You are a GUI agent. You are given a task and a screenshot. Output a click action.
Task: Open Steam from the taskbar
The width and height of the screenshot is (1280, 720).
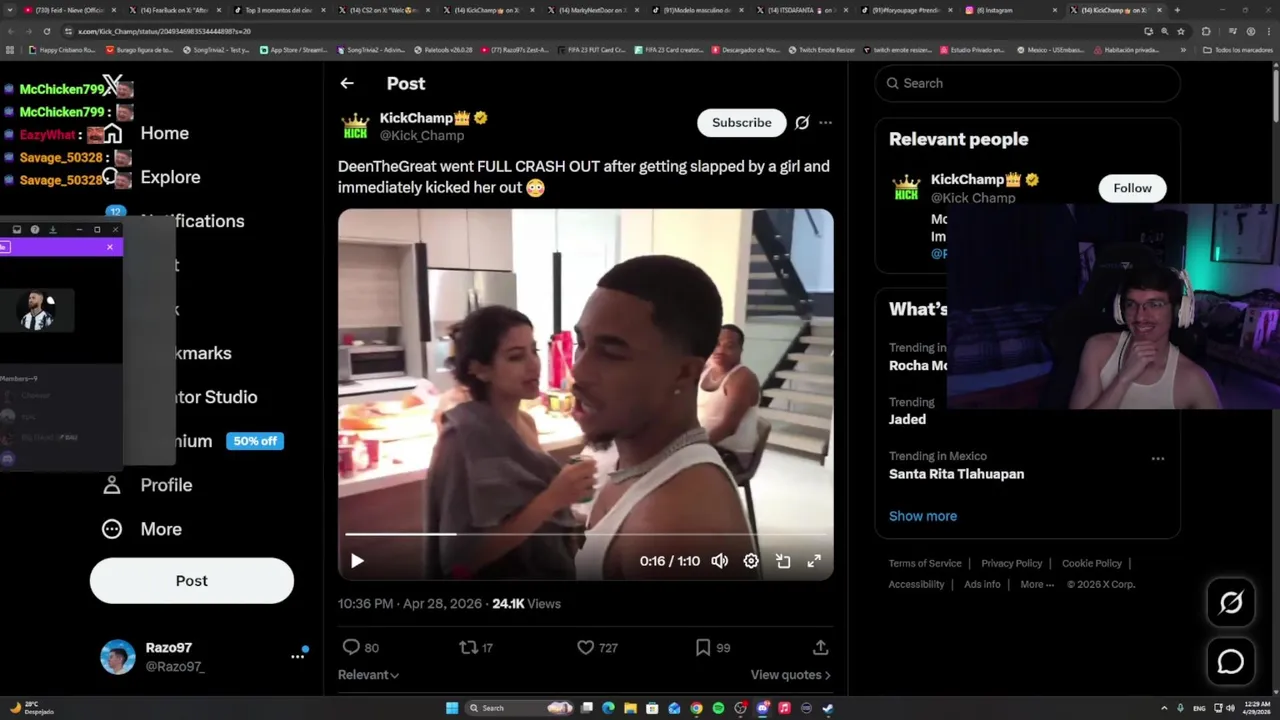tap(828, 708)
